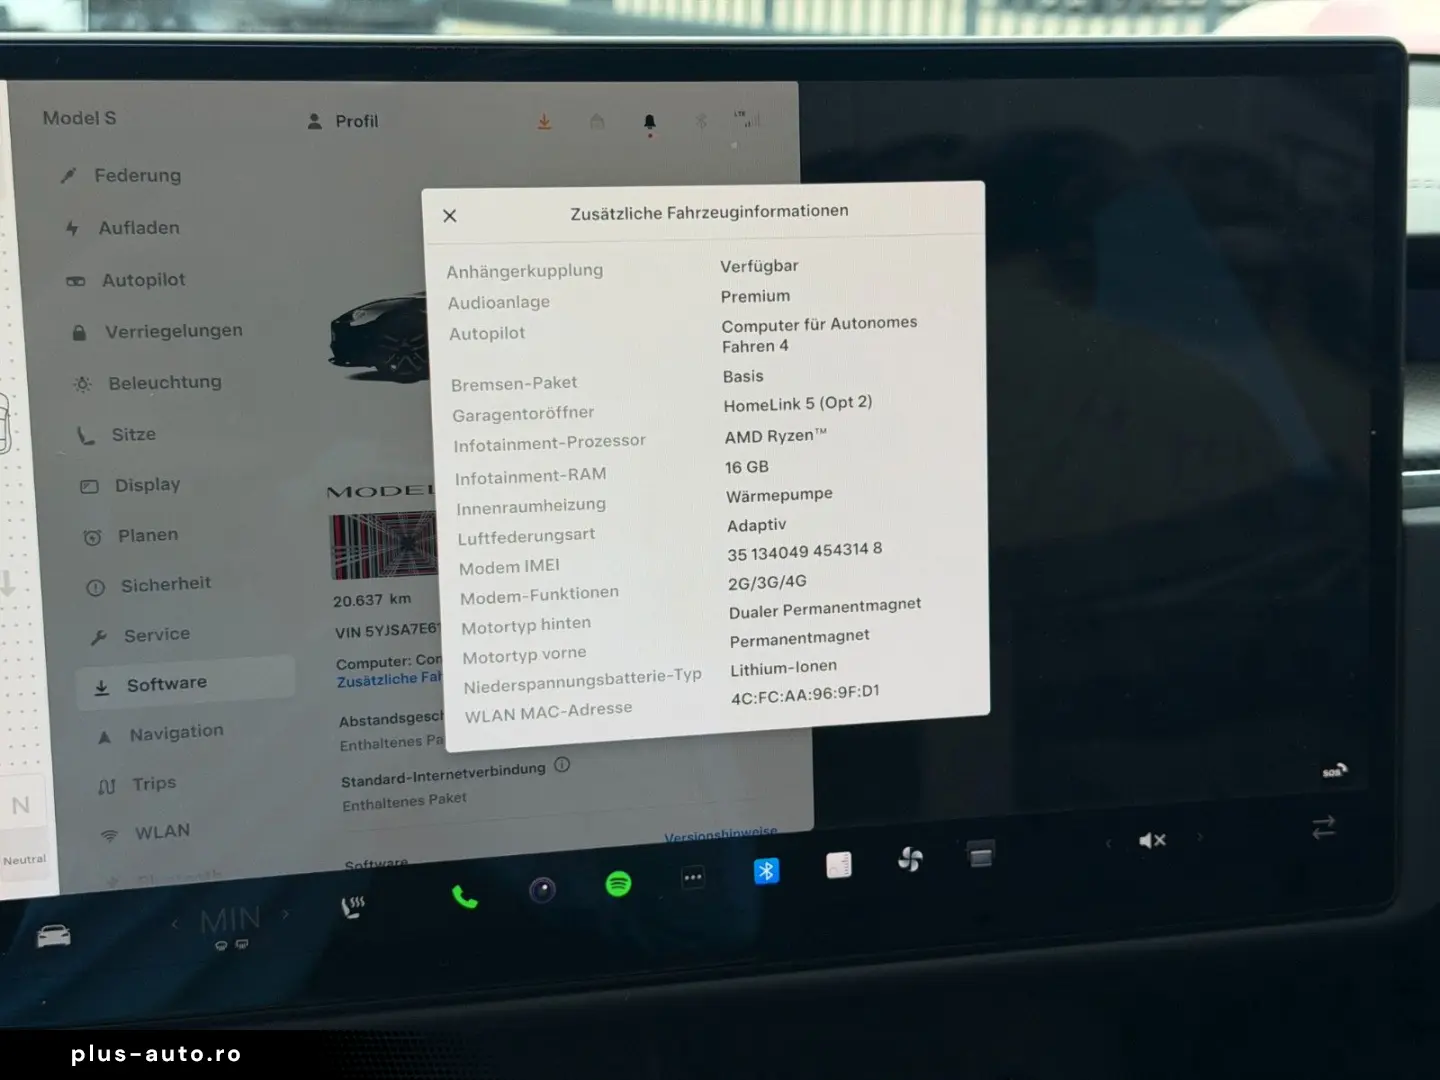Open the Federung menu
The image size is (1440, 1080).
[x=122, y=175]
